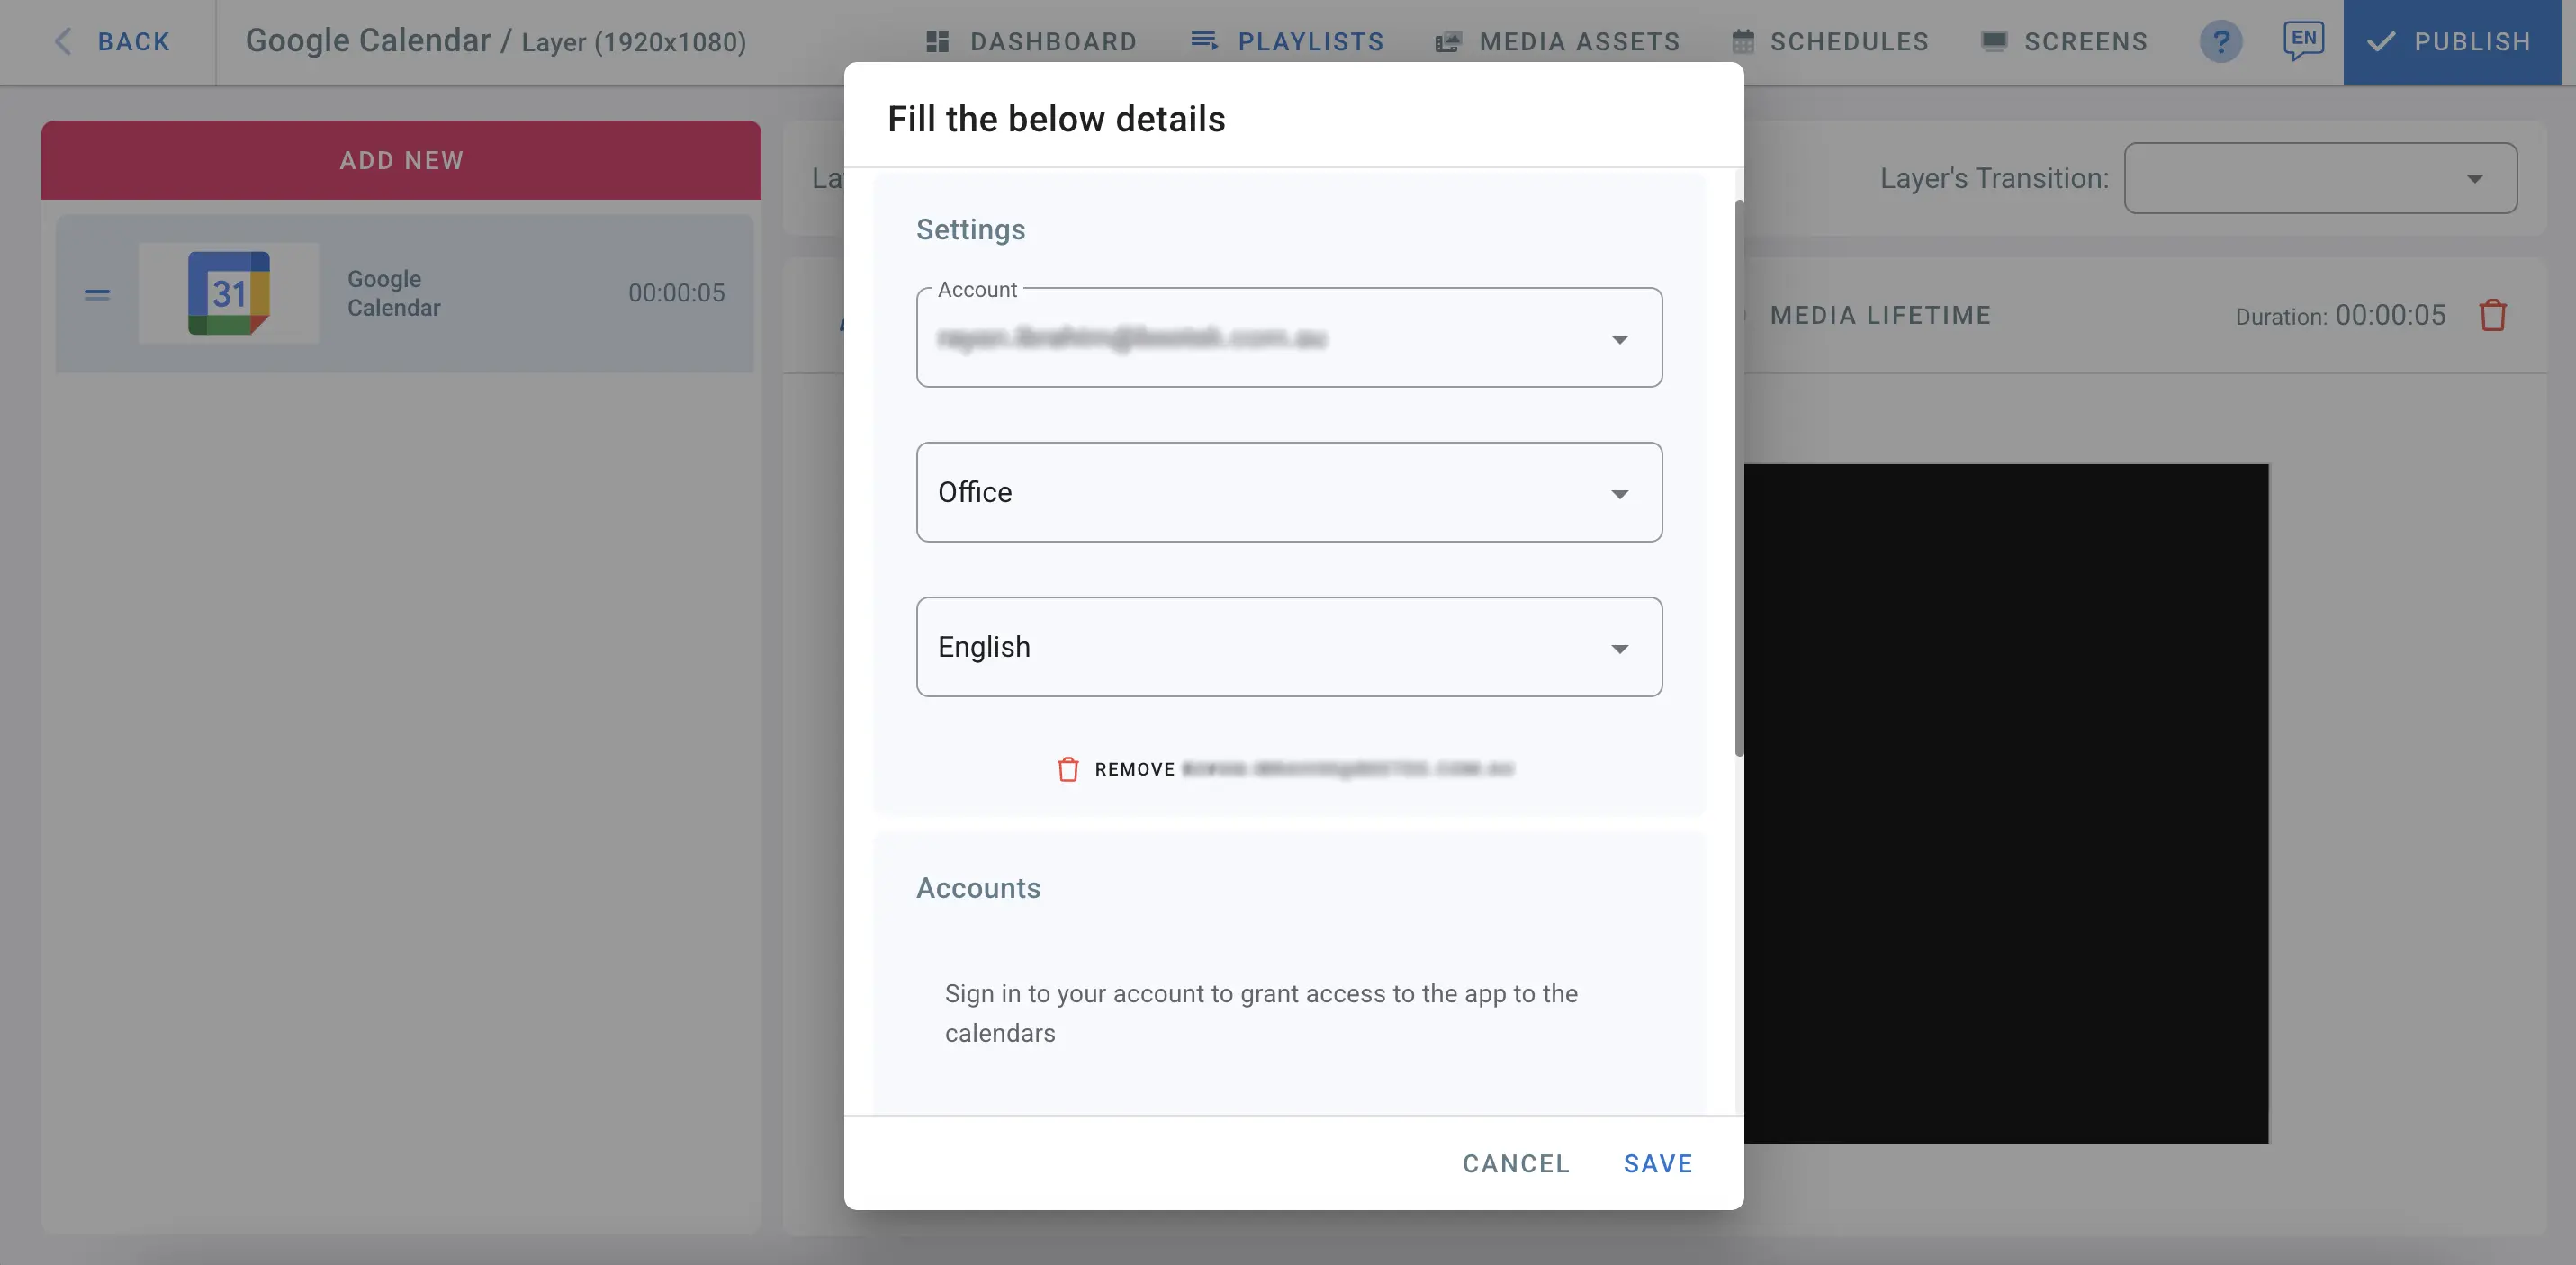This screenshot has height=1265, width=2576.
Task: Open the Layer's Transition dropdown
Action: pyautogui.click(x=2475, y=178)
